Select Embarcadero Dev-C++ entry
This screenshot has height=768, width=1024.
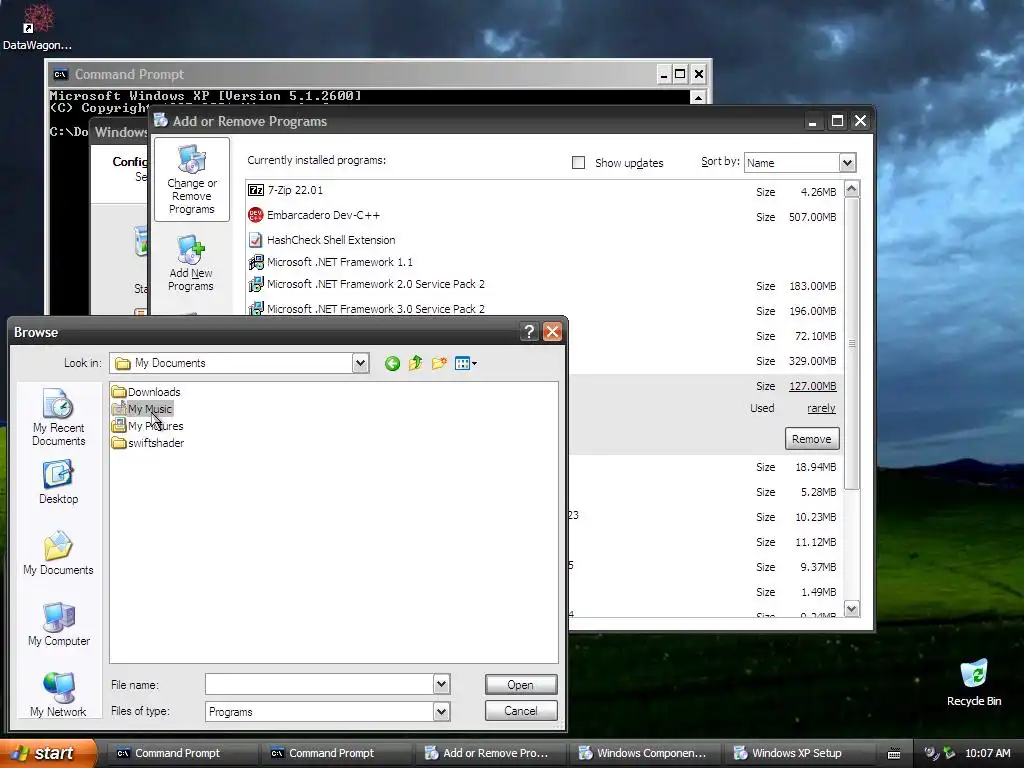[x=313, y=215]
